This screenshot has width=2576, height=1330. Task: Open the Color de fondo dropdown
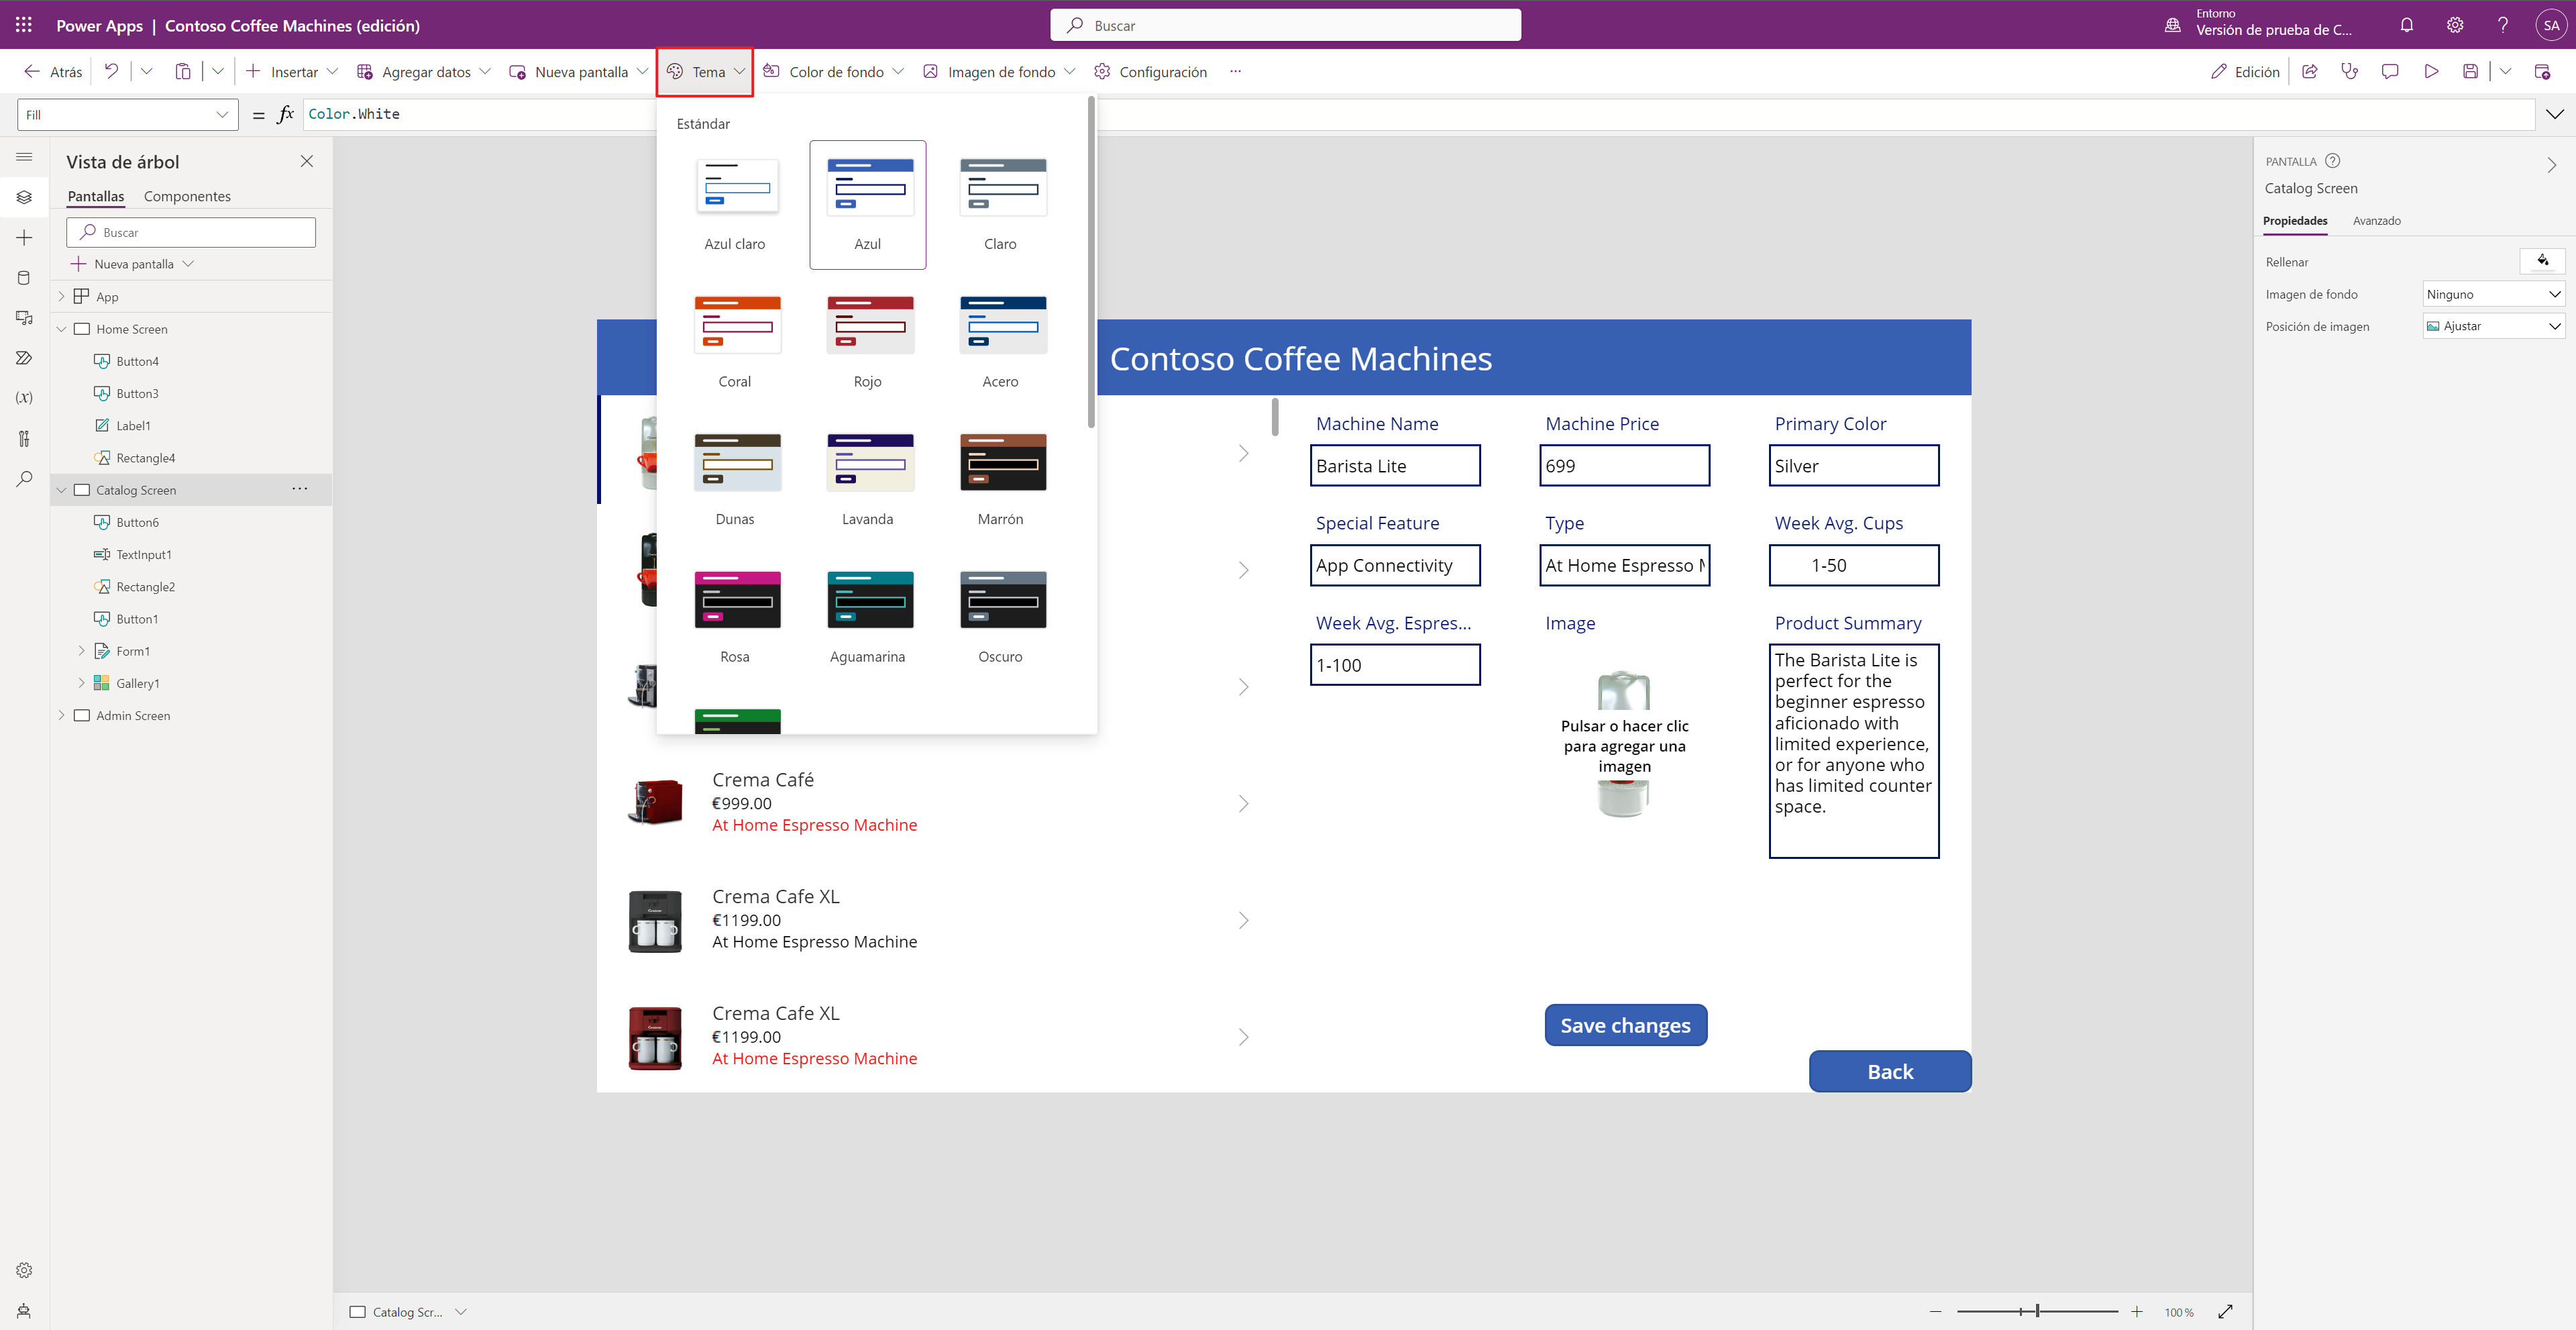[834, 71]
